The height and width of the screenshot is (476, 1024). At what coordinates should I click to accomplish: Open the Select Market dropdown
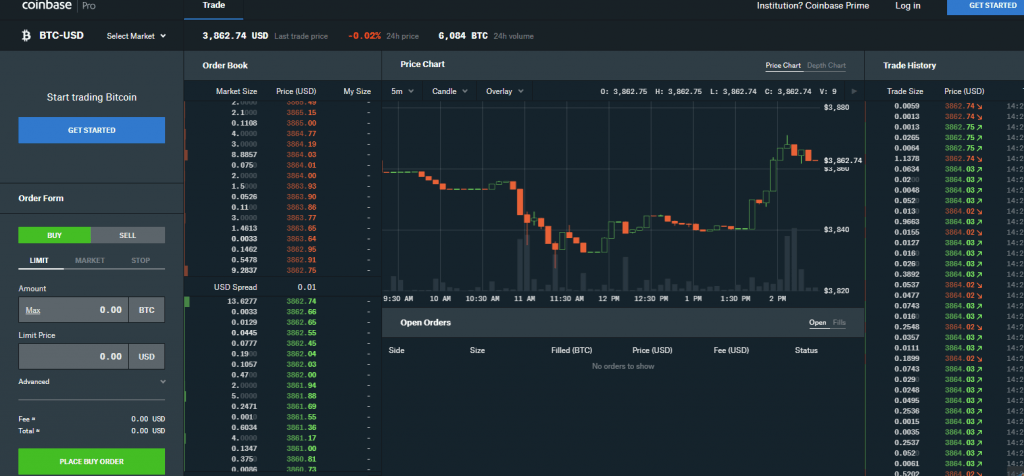[x=136, y=36]
